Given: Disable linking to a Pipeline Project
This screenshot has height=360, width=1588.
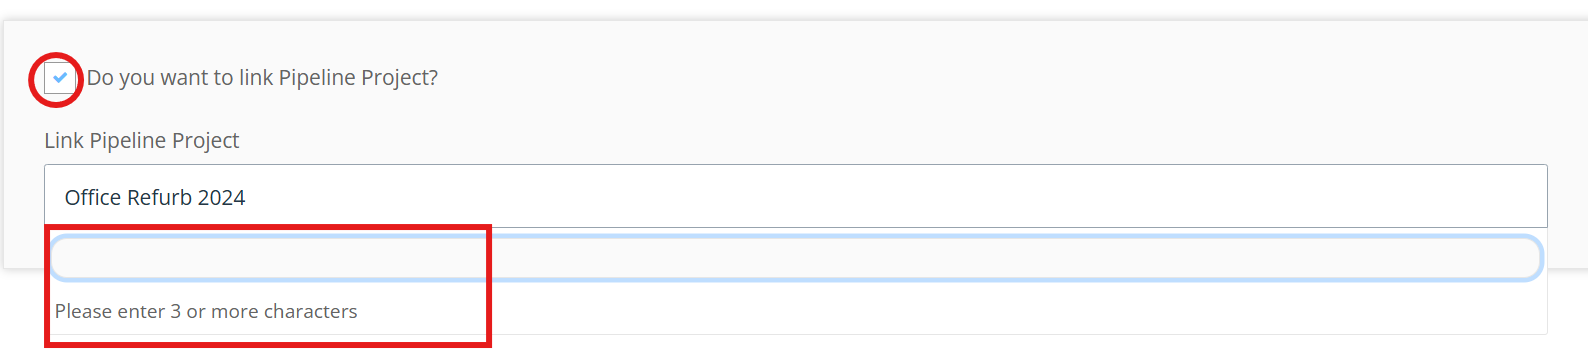Looking at the screenshot, I should [60, 77].
